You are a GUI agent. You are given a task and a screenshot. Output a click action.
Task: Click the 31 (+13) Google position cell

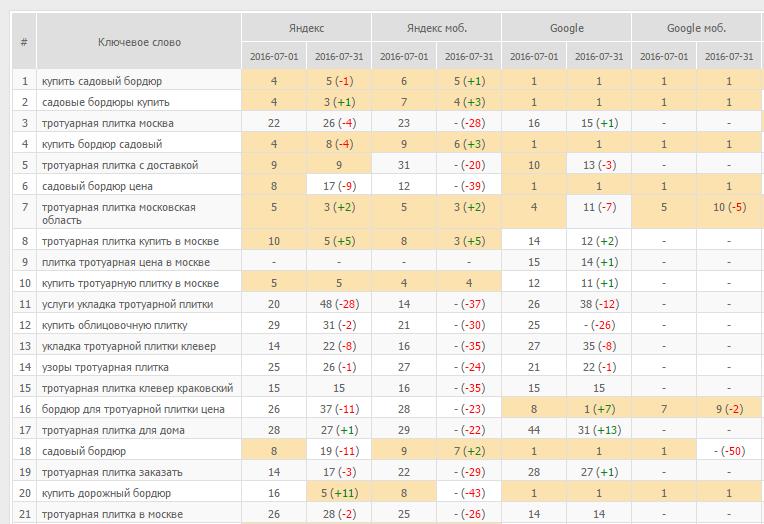(599, 430)
